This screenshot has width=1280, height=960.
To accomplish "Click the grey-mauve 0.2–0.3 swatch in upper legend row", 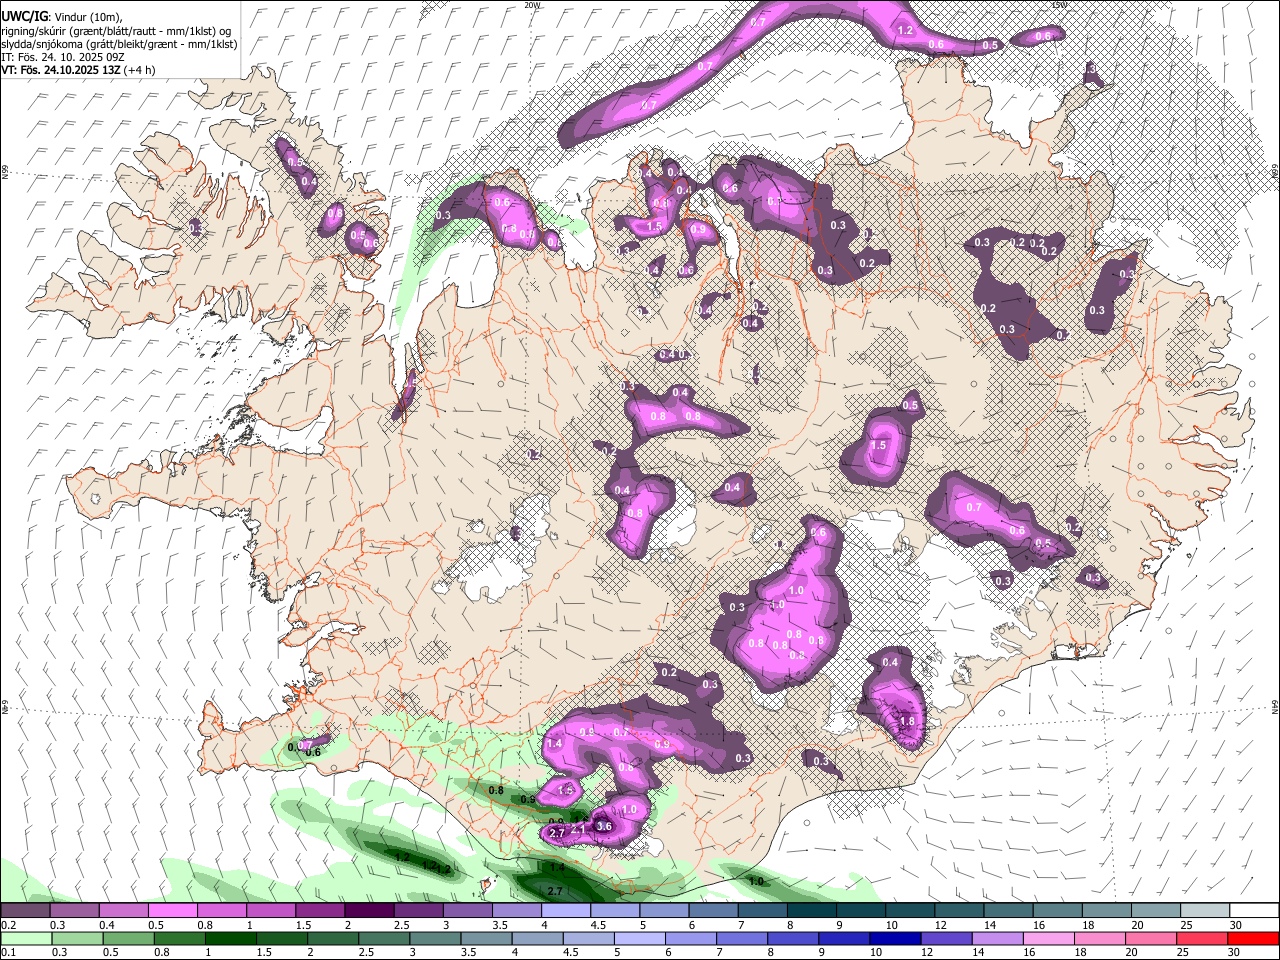I will coord(25,911).
